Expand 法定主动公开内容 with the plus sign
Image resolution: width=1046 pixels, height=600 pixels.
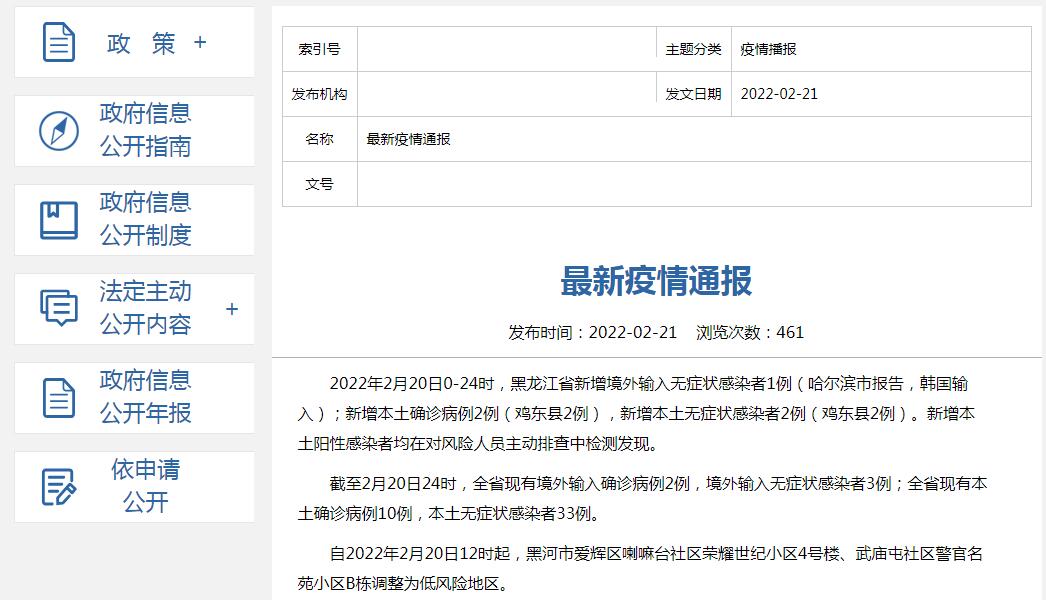click(232, 309)
